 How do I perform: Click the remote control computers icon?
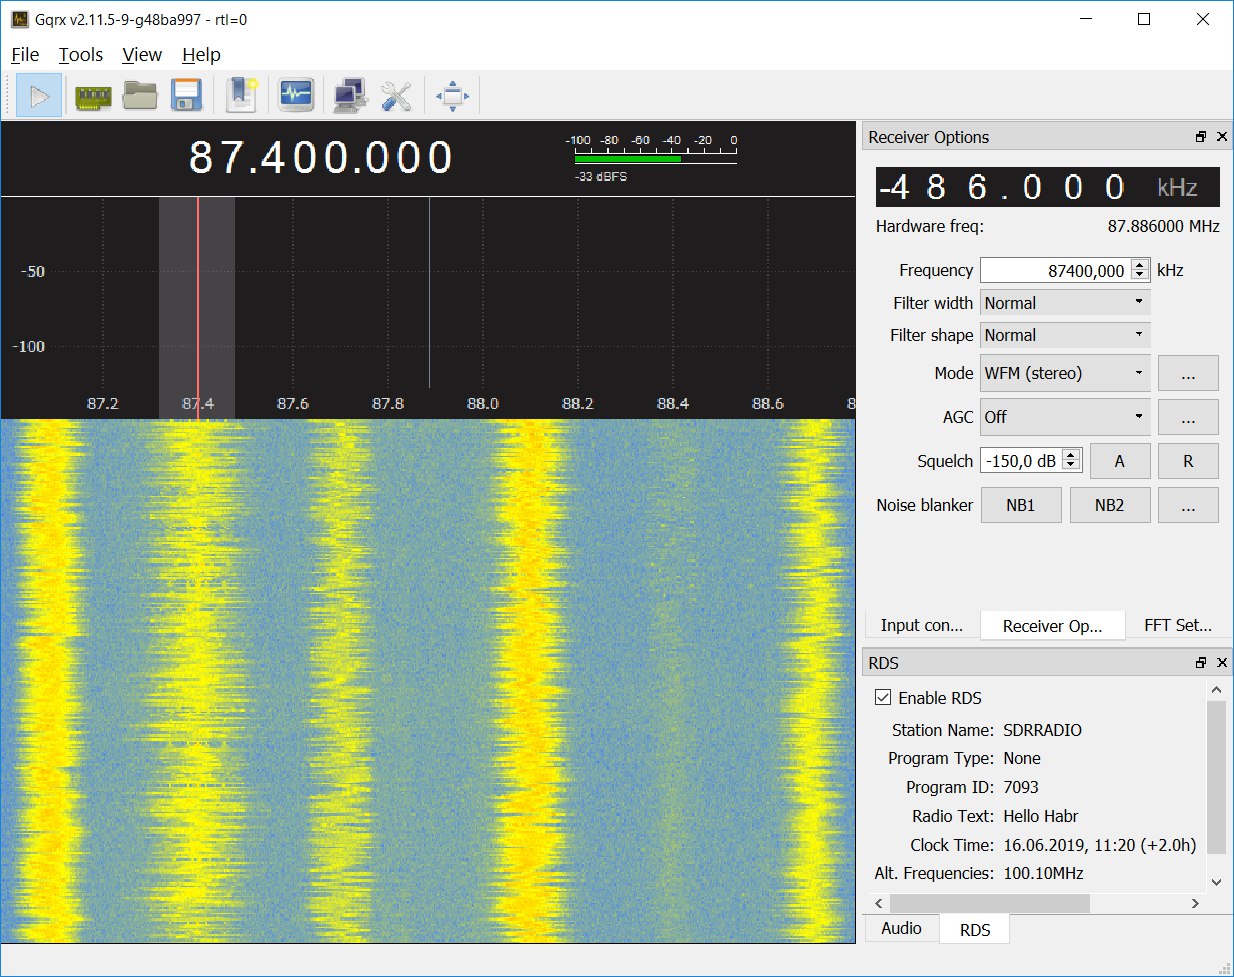(x=350, y=96)
